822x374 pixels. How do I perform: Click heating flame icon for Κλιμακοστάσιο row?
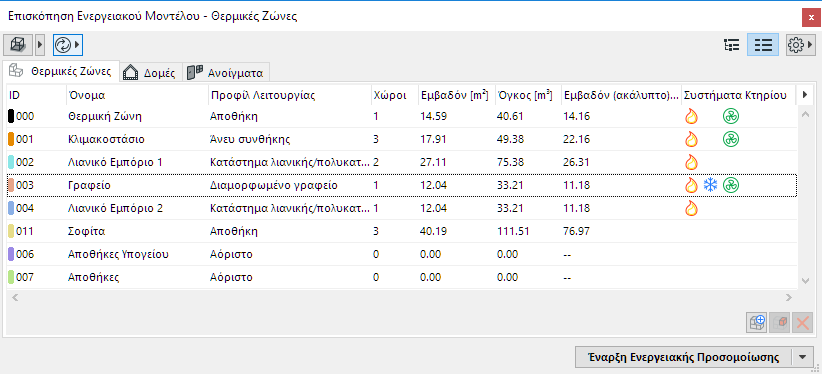(x=691, y=139)
